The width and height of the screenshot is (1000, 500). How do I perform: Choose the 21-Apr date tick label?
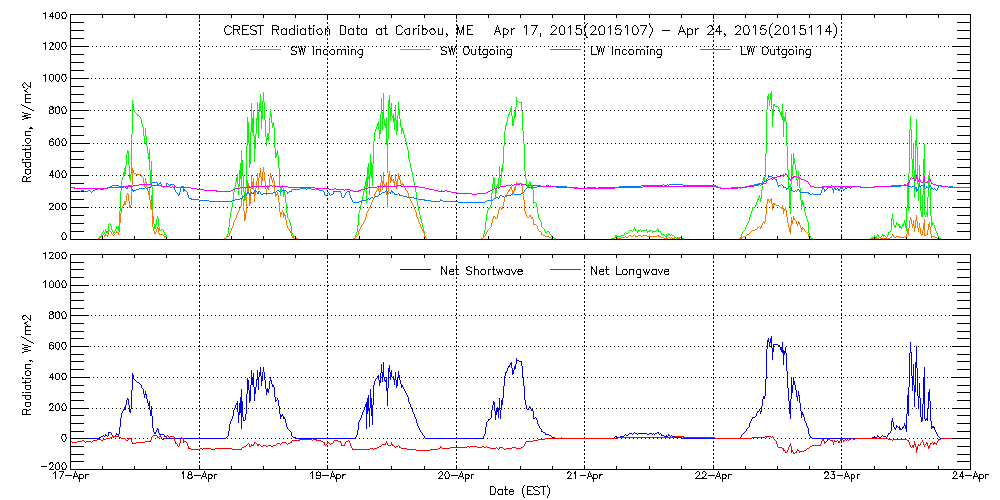click(584, 477)
